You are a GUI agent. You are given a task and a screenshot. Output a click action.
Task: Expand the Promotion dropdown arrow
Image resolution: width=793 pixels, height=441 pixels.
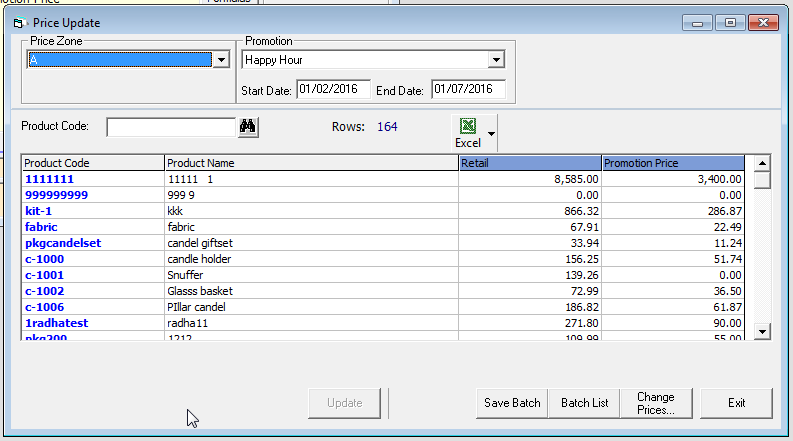(496, 60)
